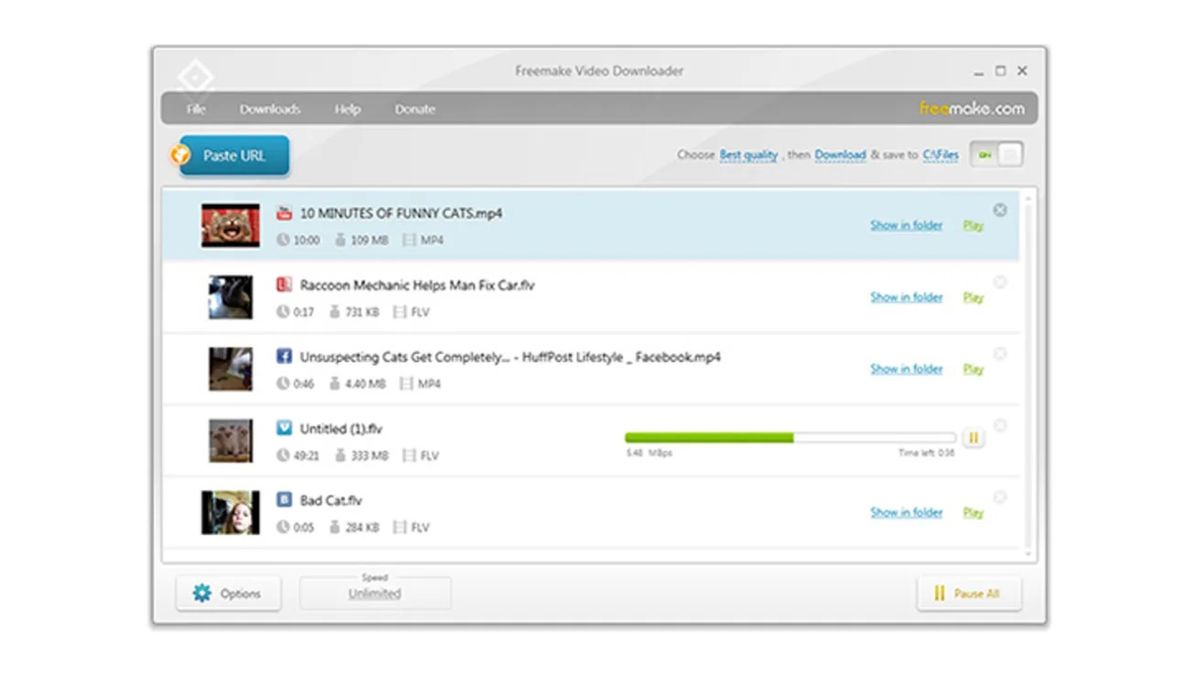The width and height of the screenshot is (1200, 675).
Task: Choose the Best quality setting
Action: click(x=748, y=155)
